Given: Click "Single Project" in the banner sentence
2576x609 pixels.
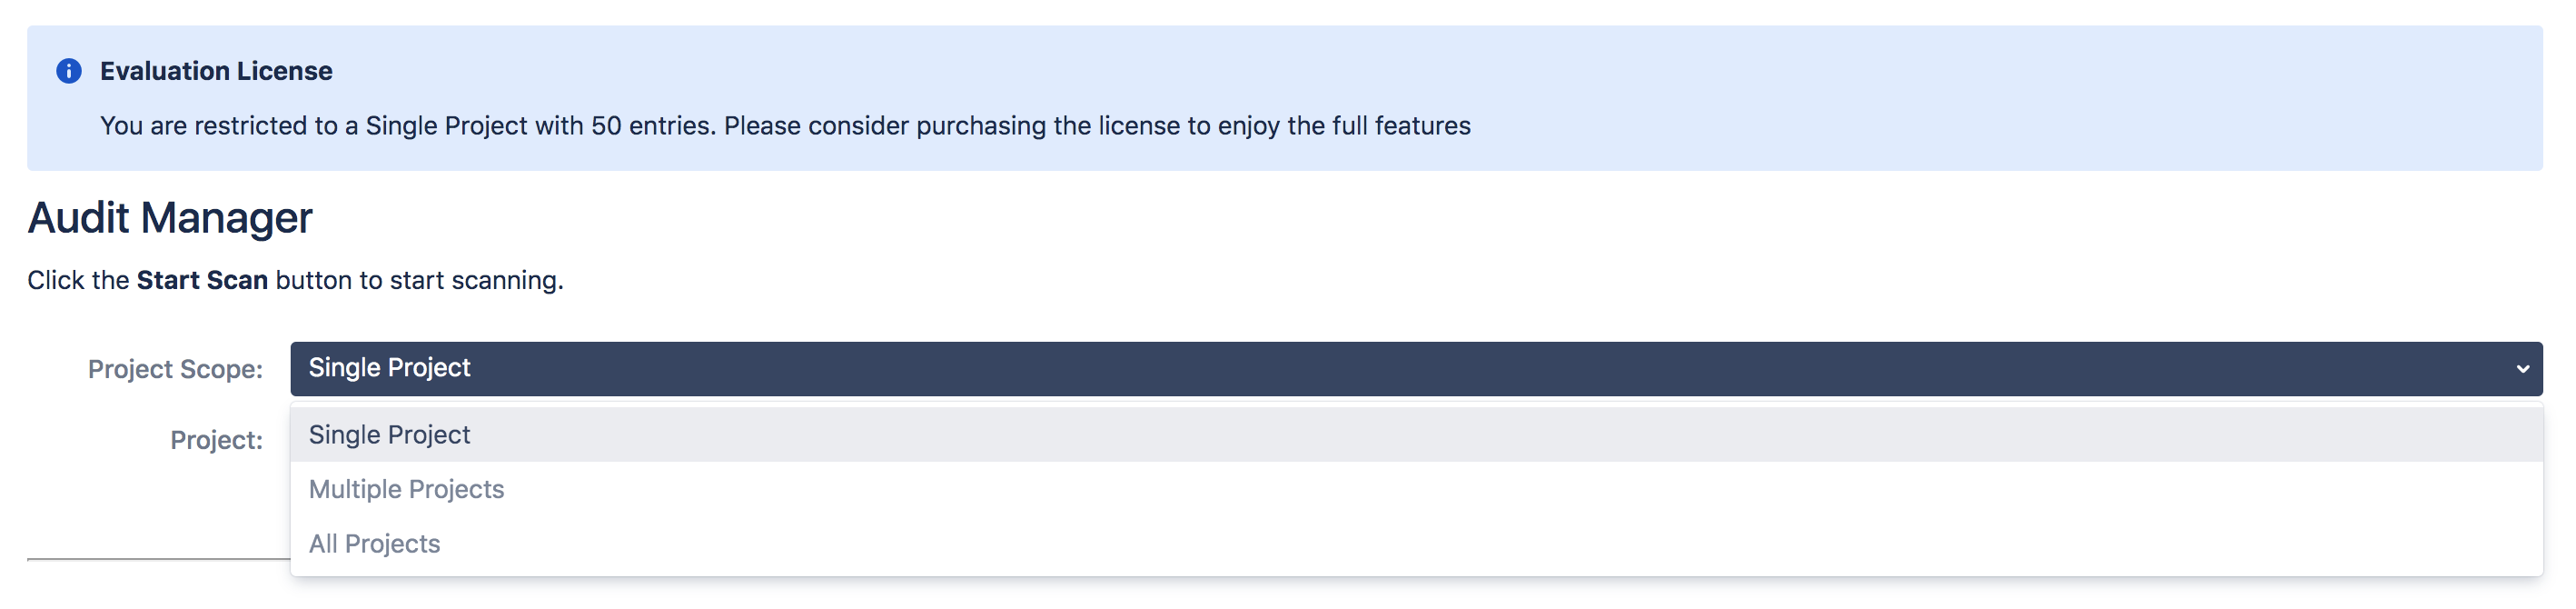Looking at the screenshot, I should click(446, 126).
